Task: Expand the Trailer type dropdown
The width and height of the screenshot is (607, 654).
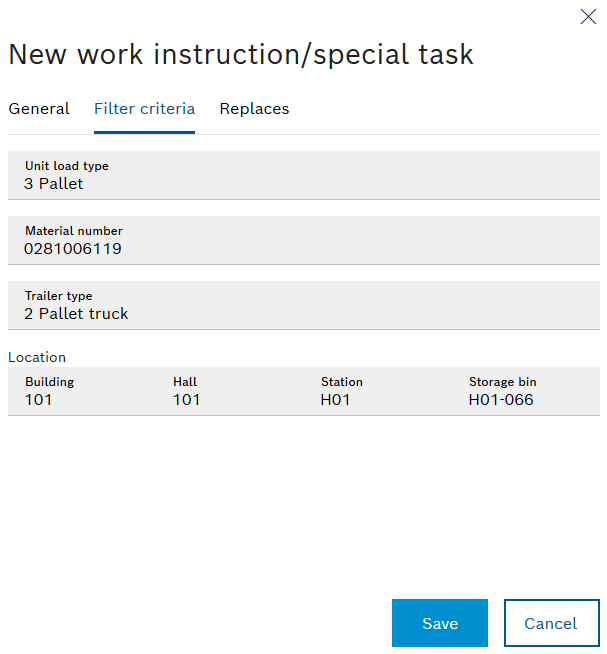Action: coord(304,305)
